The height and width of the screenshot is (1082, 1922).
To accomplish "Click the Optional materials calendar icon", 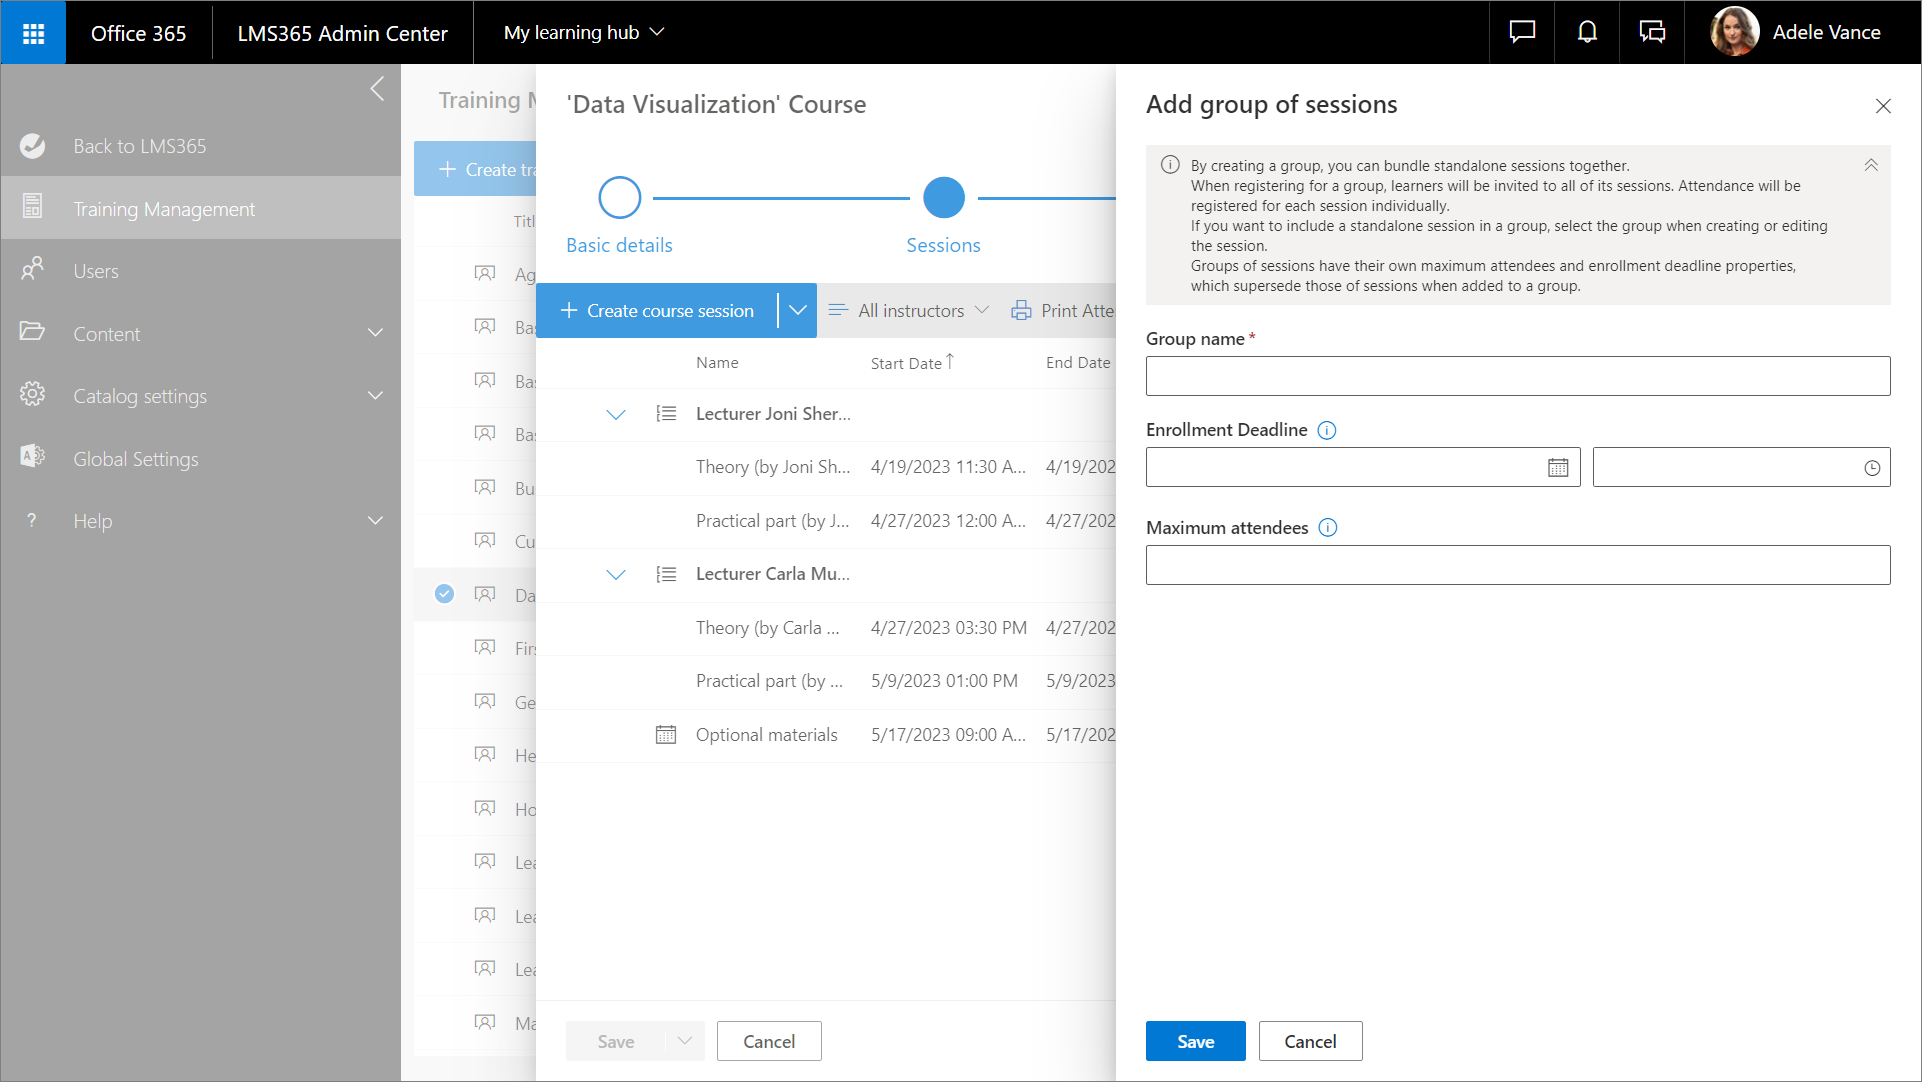I will pos(665,735).
